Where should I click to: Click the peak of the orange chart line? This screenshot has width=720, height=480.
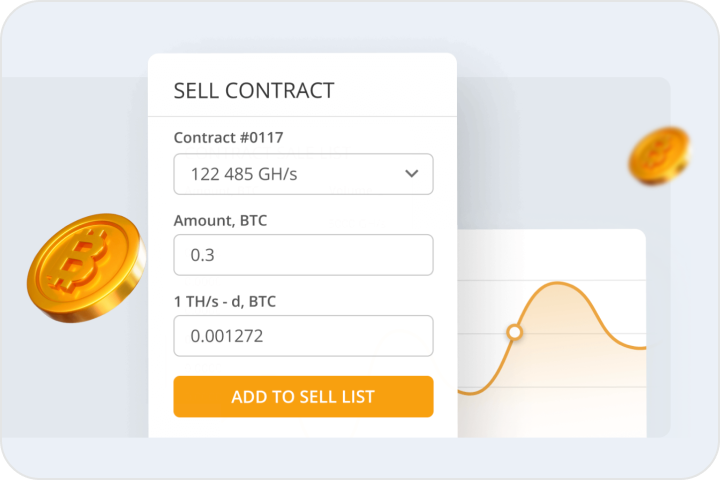coord(560,285)
